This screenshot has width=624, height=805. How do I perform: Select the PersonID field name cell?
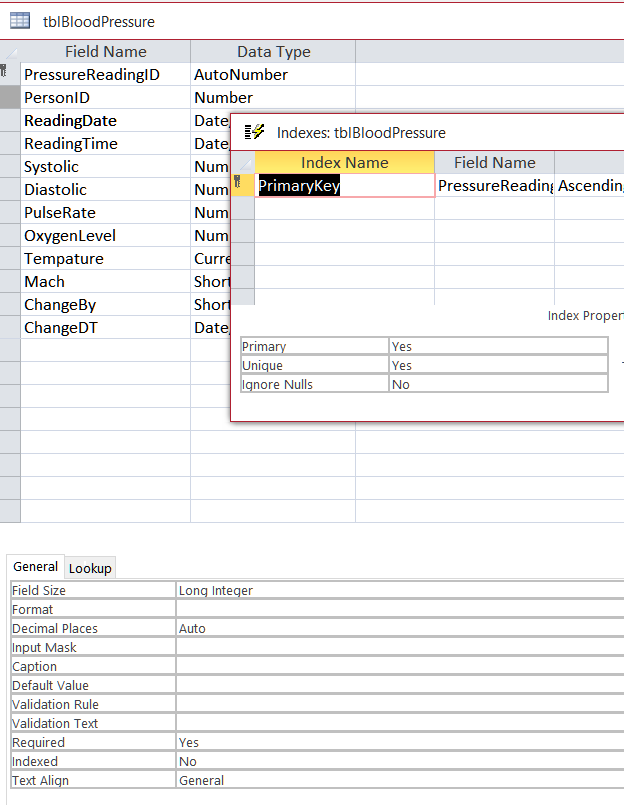point(105,97)
